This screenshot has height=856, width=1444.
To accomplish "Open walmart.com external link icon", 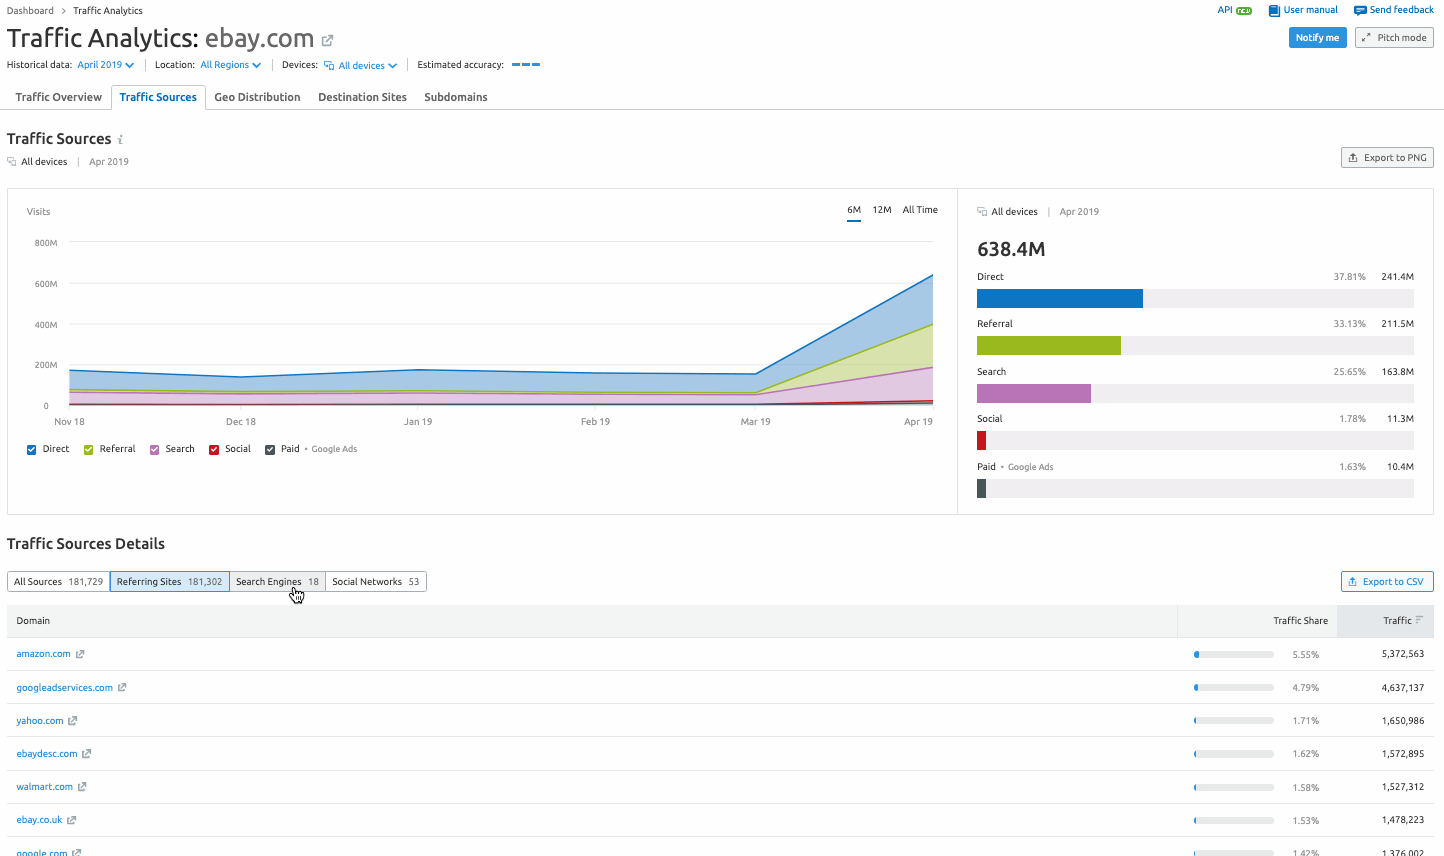I will (x=82, y=786).
